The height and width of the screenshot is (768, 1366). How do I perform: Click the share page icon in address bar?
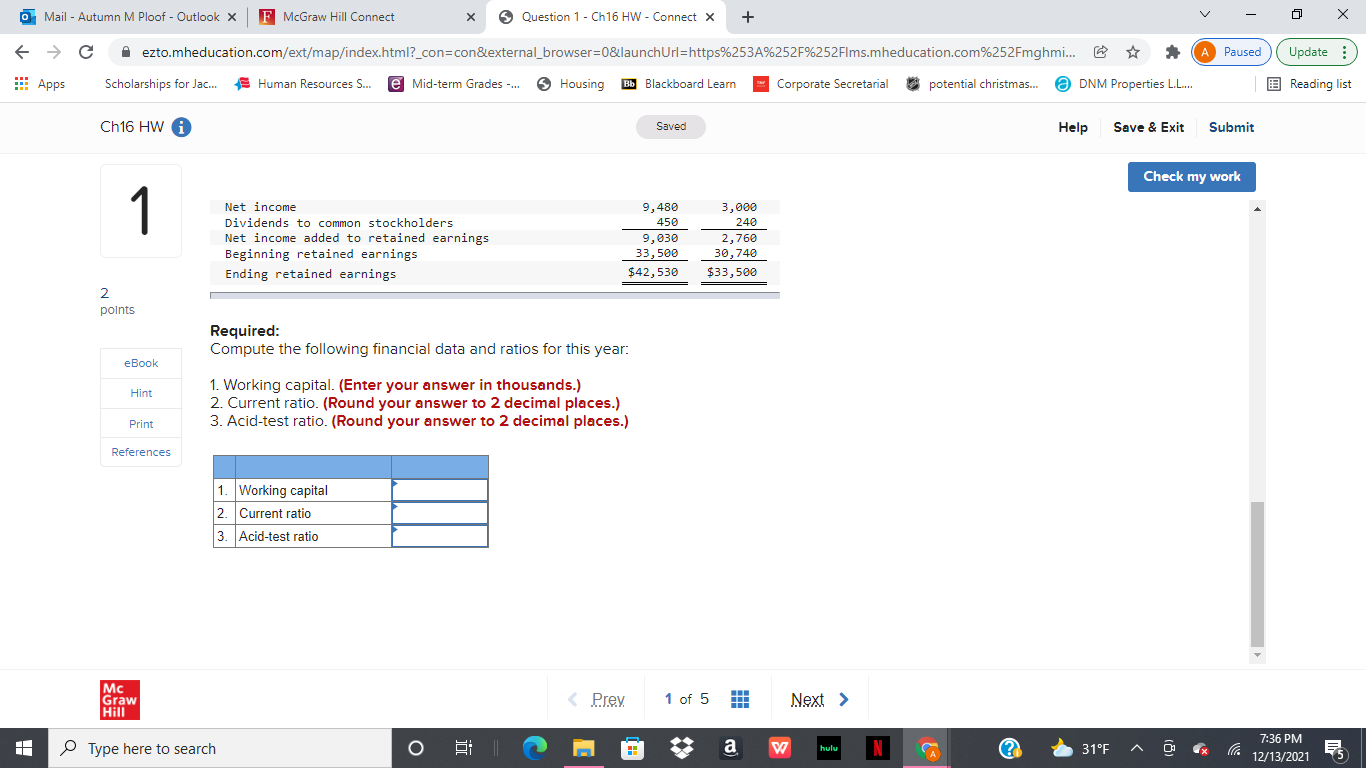coord(1101,52)
